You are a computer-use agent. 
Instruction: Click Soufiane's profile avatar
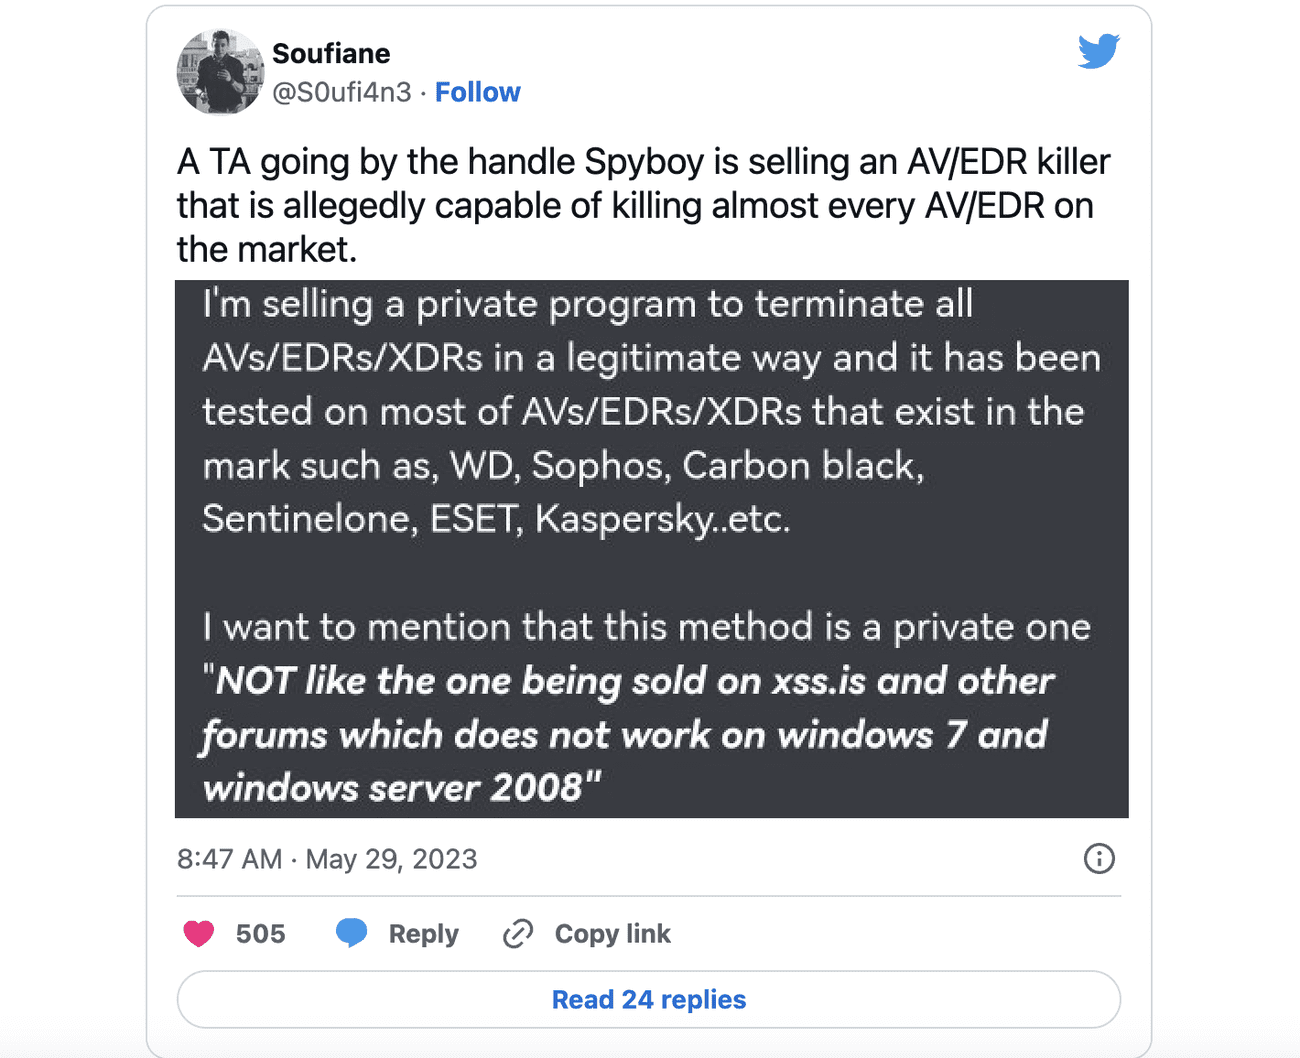220,71
